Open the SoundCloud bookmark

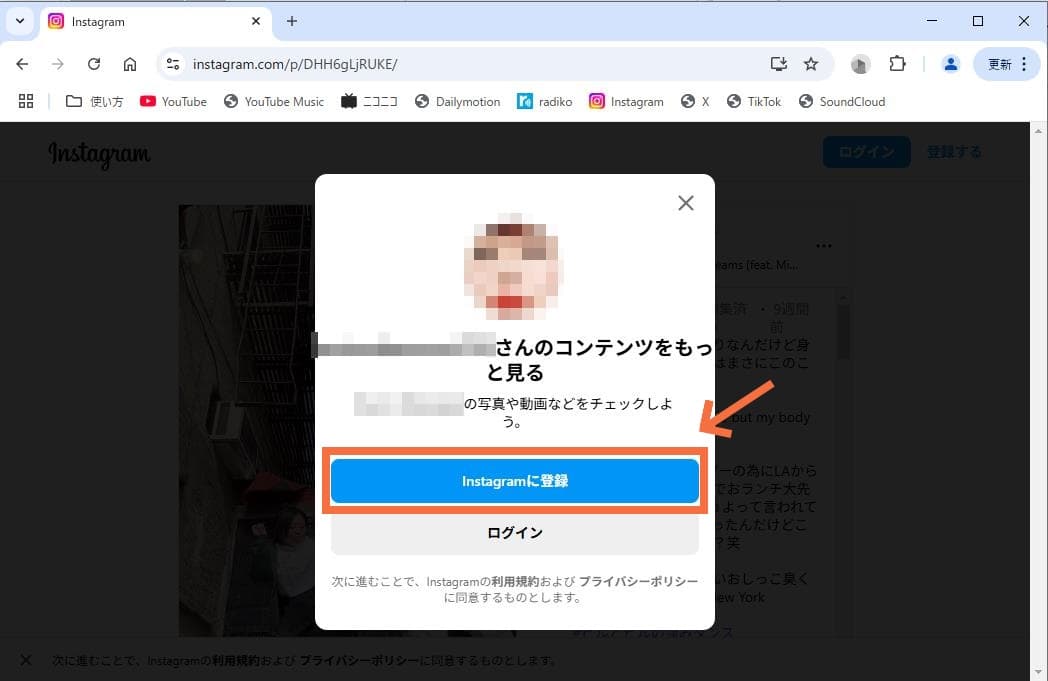click(842, 102)
